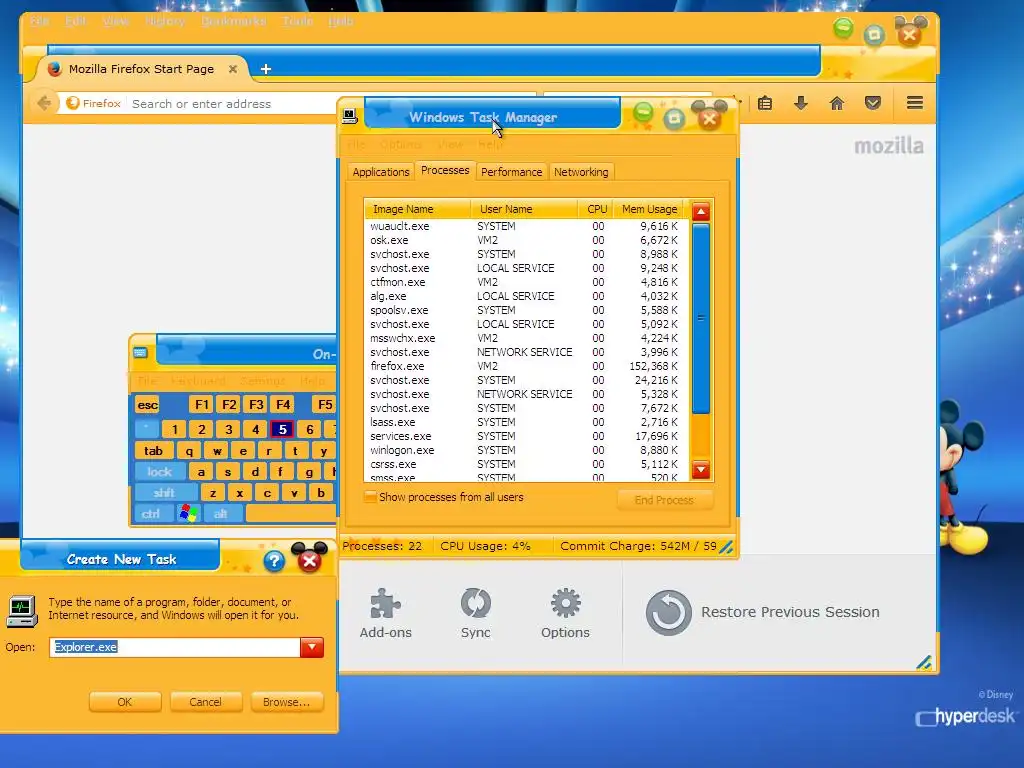Click the Open text field with Explorer.exe
This screenshot has height=768, width=1024.
pos(174,647)
